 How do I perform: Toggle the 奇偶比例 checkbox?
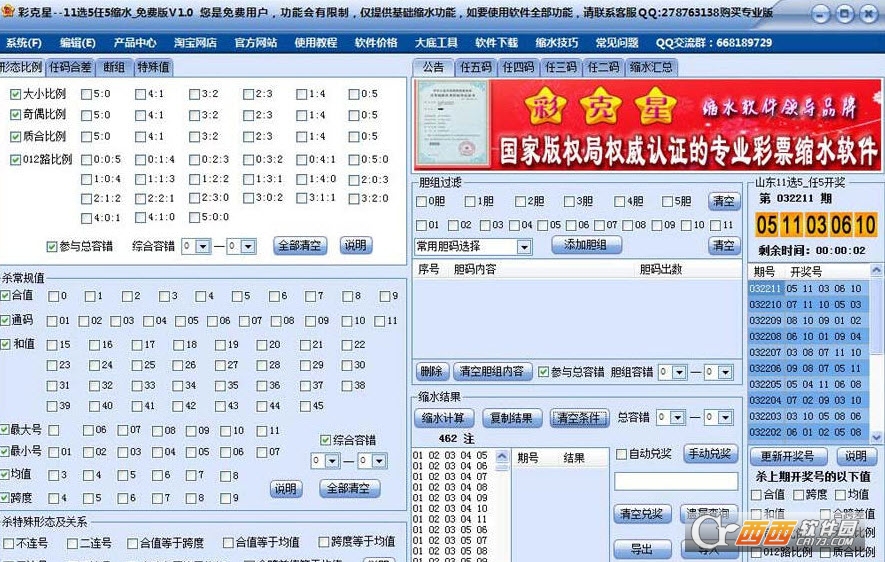(15, 115)
